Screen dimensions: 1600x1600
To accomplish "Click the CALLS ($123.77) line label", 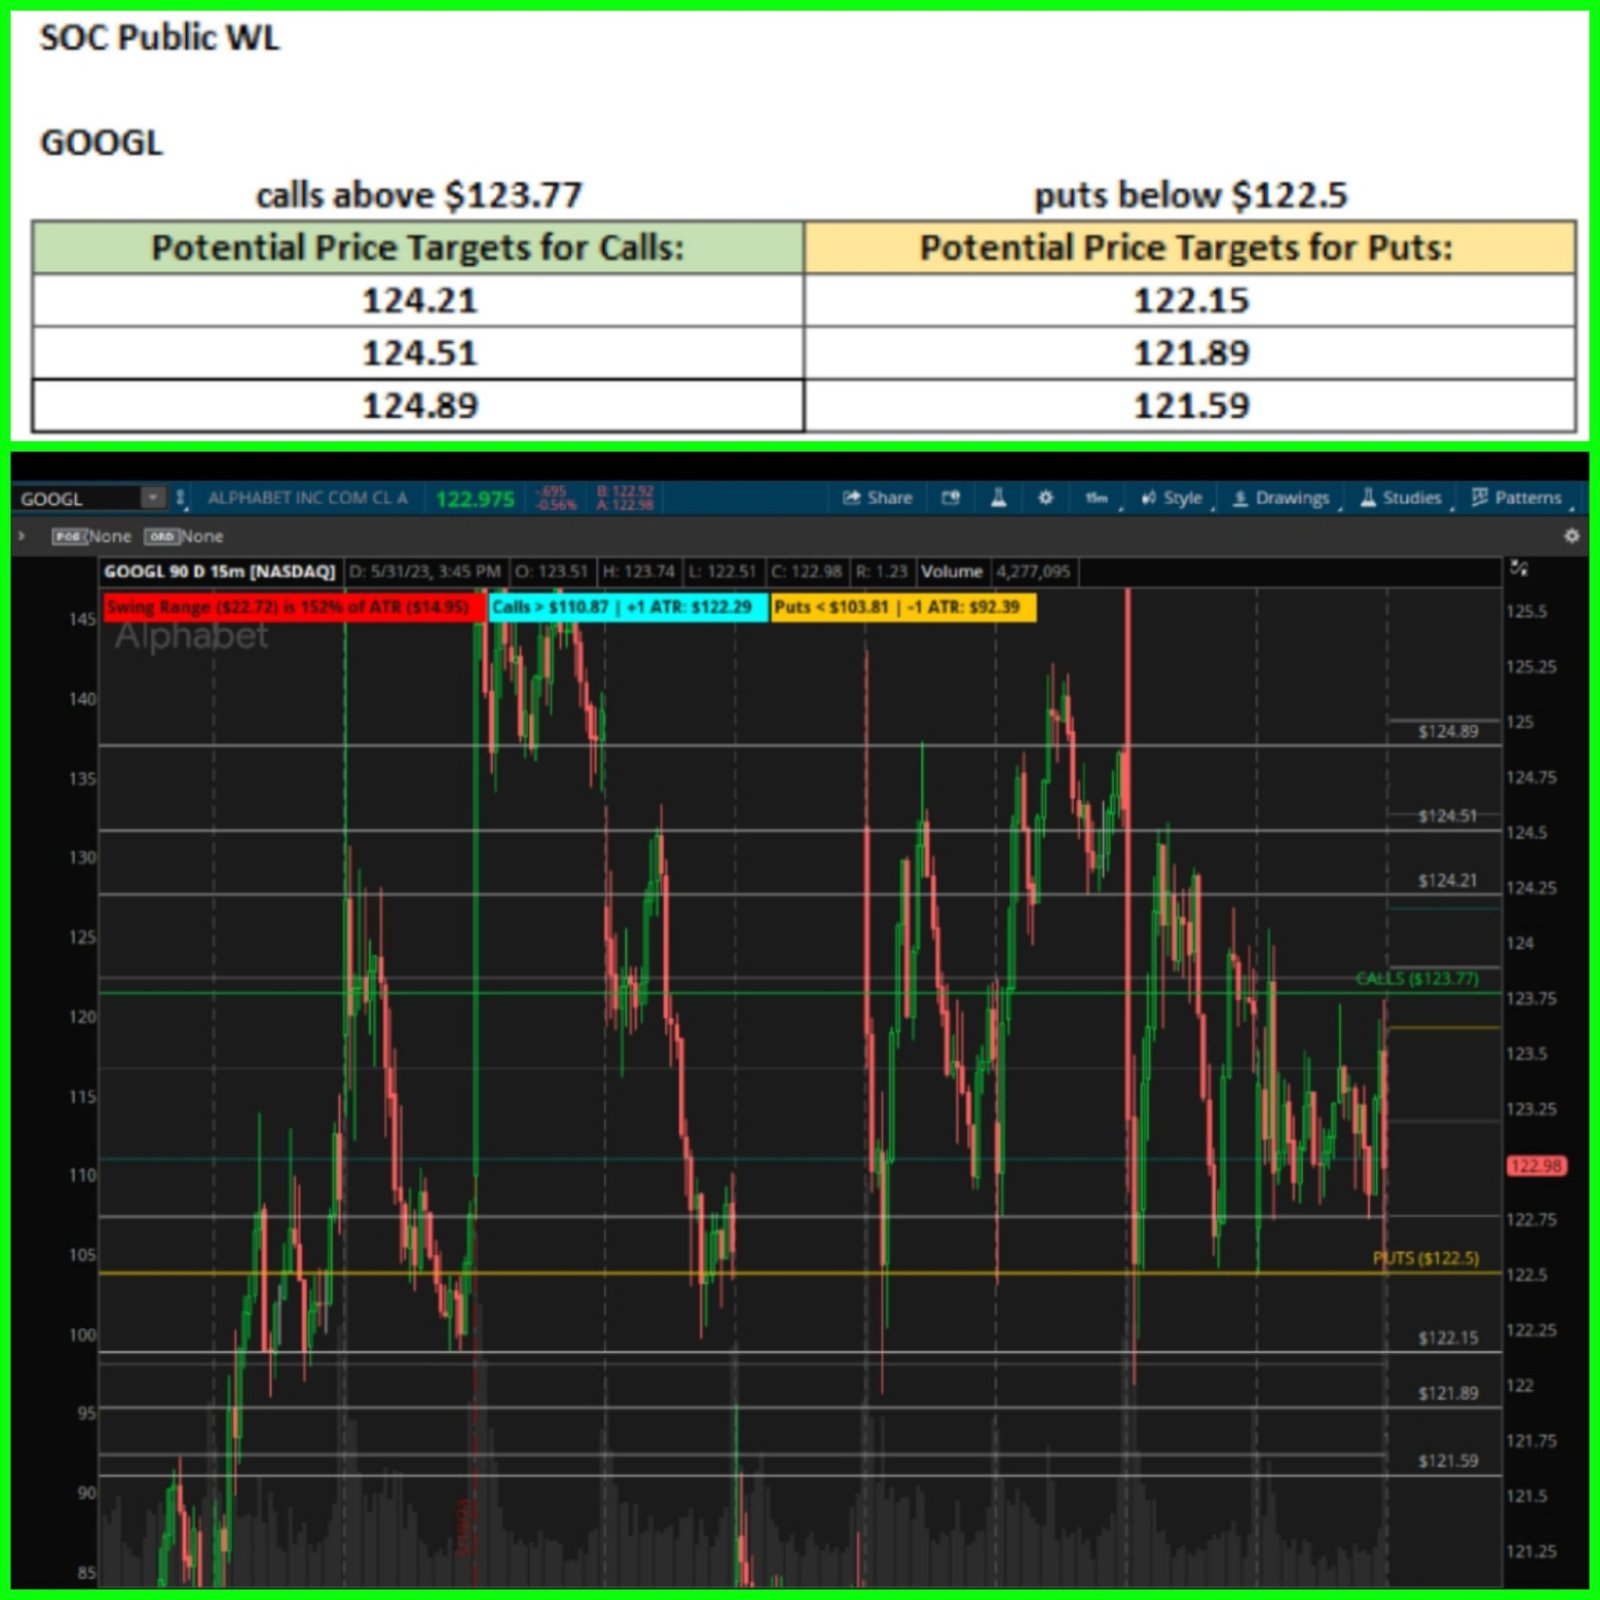I will coord(1417,979).
